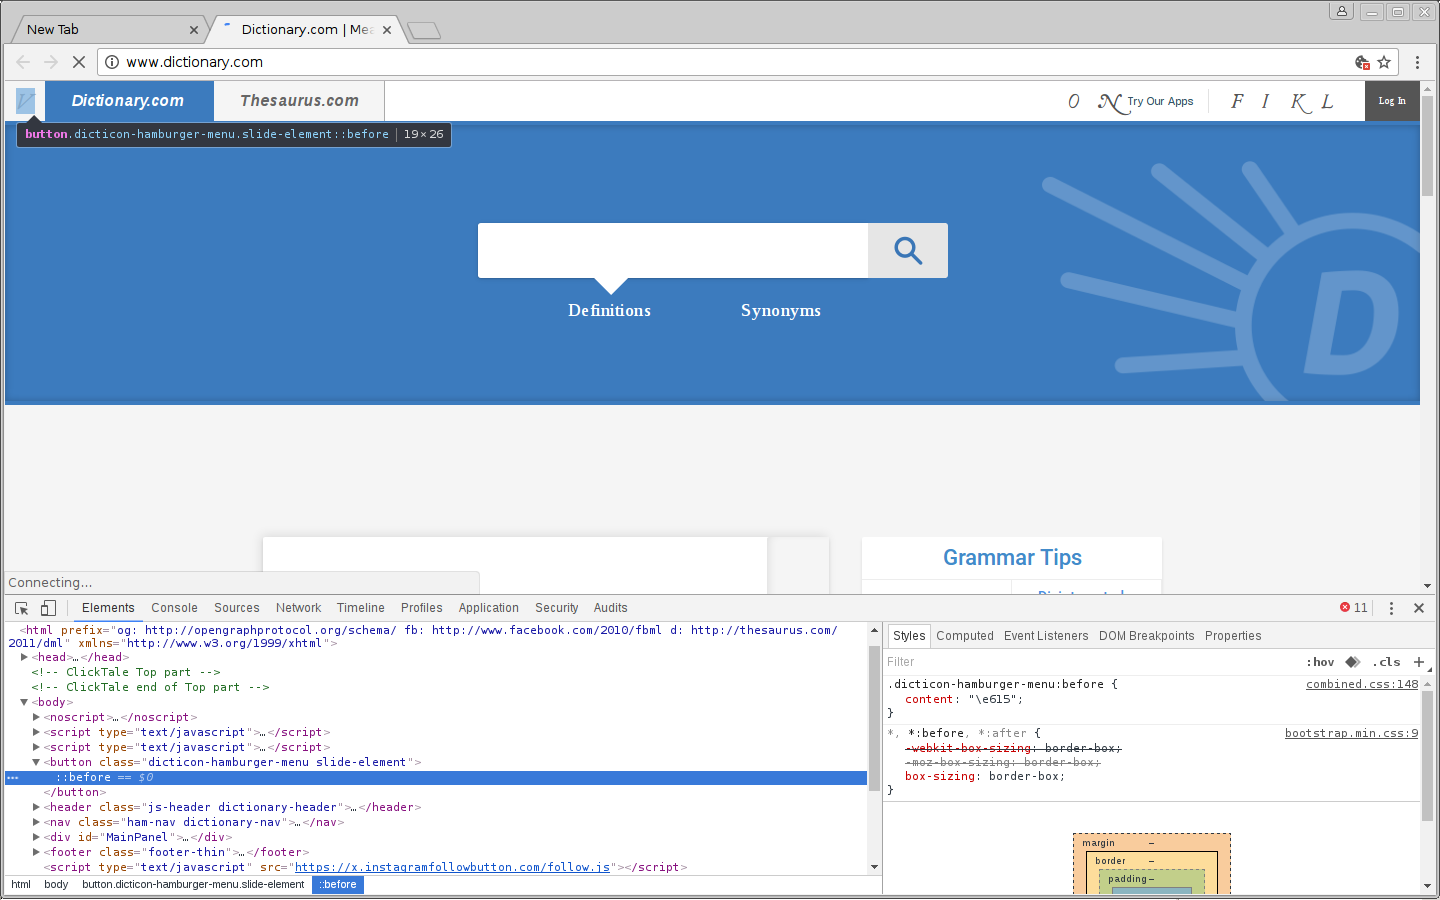1440x900 pixels.
Task: Toggle the DevTools device toolbar
Action: coord(48,608)
